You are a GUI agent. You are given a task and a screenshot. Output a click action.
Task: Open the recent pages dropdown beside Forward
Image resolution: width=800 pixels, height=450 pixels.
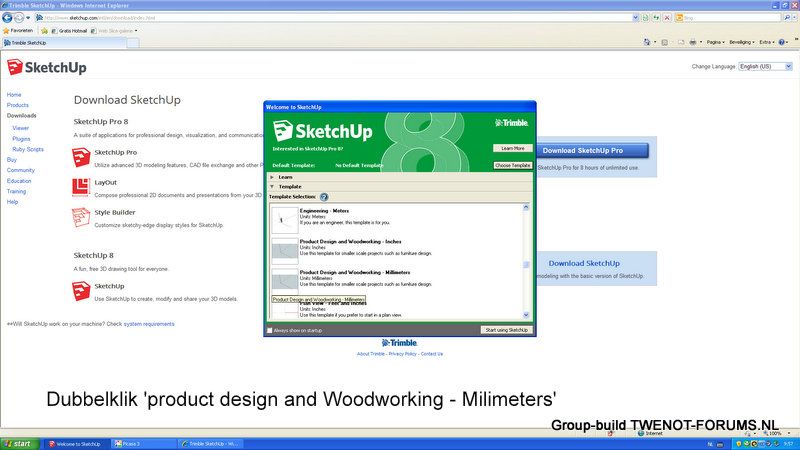click(x=28, y=18)
